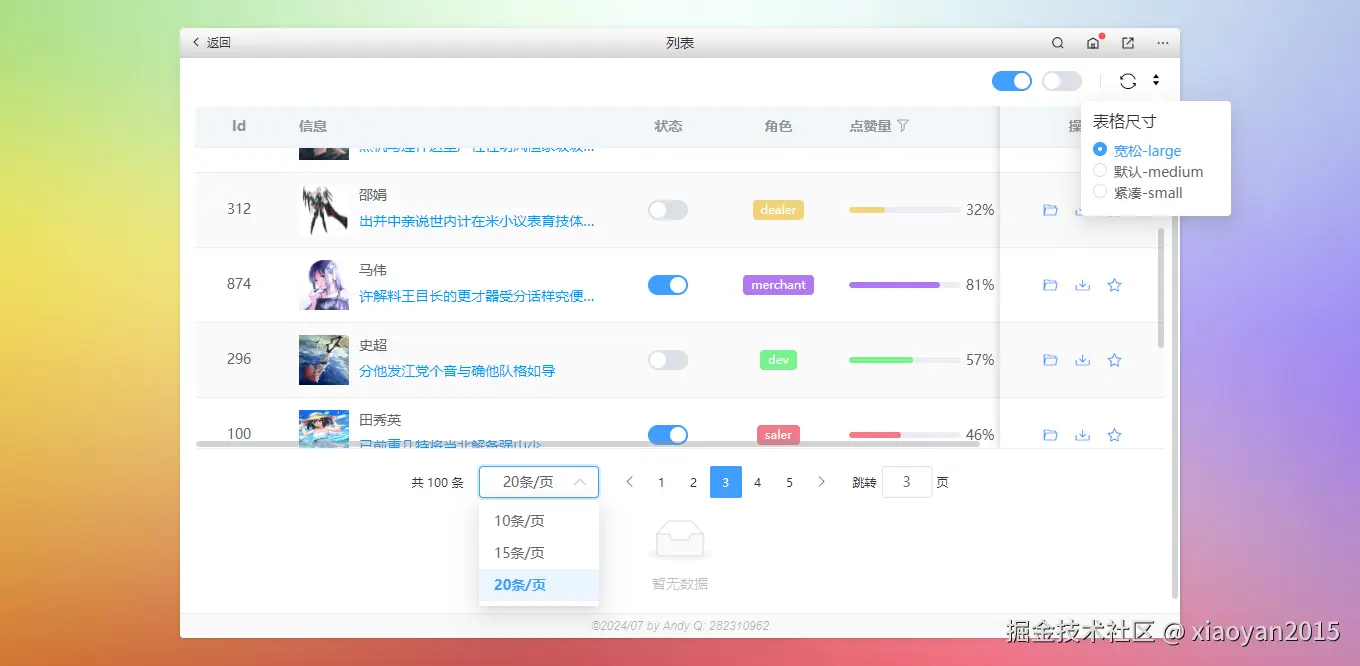Click the next page arrow button
This screenshot has width=1360, height=666.
821,481
